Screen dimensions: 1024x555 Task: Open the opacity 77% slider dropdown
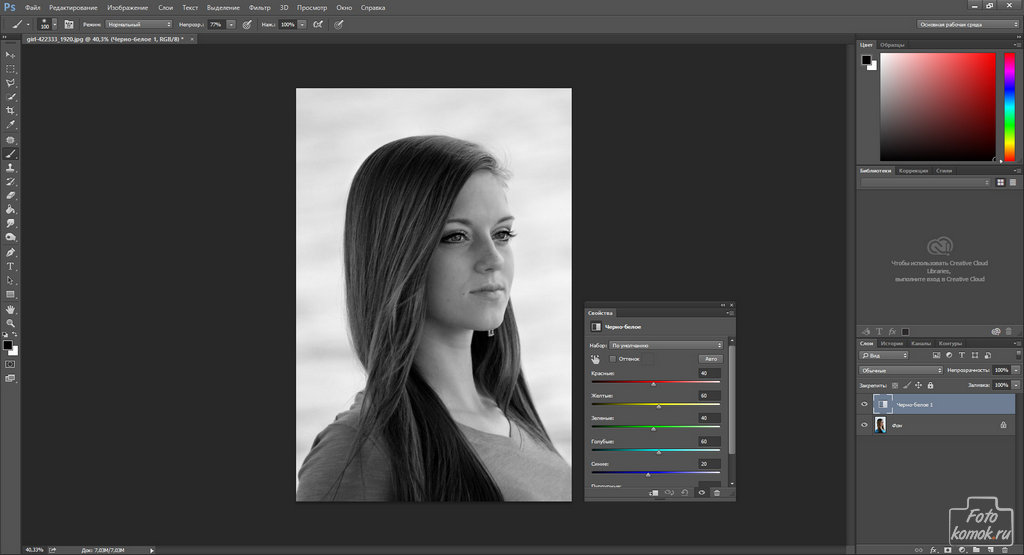231,24
